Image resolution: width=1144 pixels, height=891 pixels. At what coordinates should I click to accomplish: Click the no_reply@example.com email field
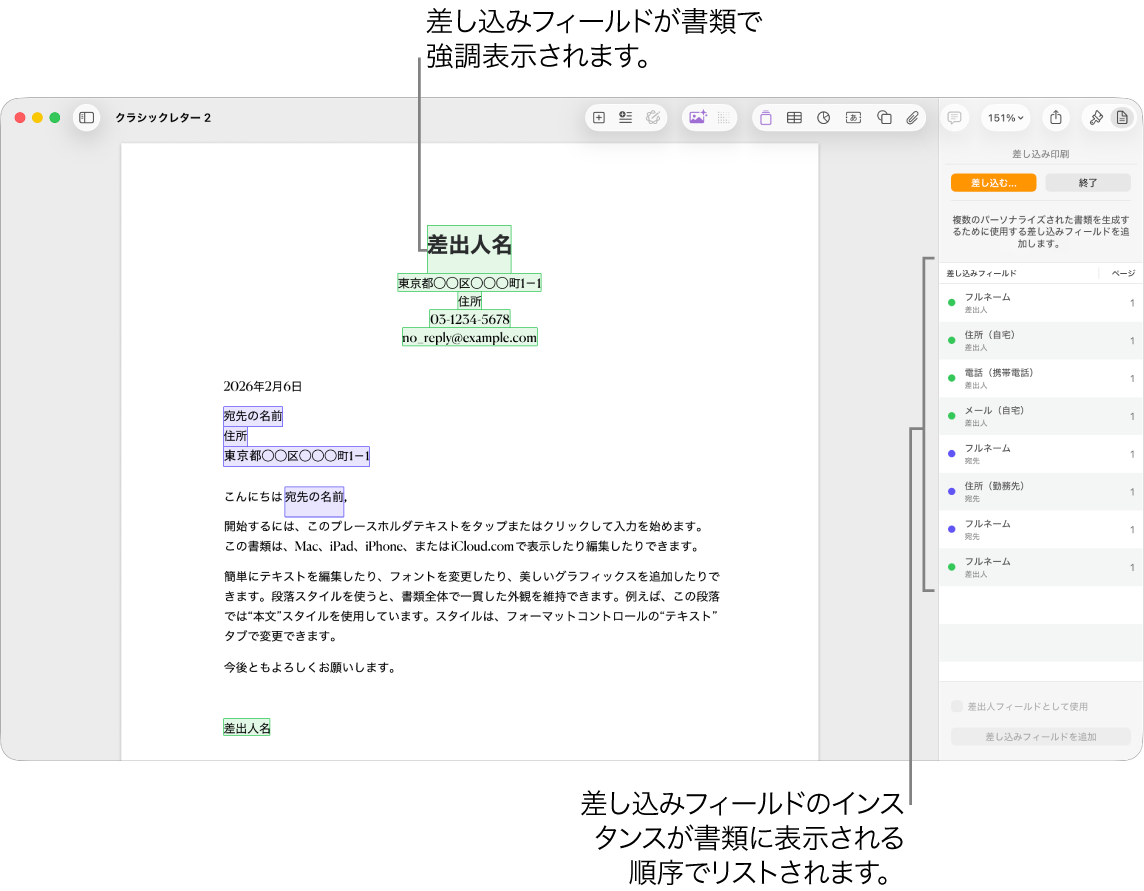[470, 337]
